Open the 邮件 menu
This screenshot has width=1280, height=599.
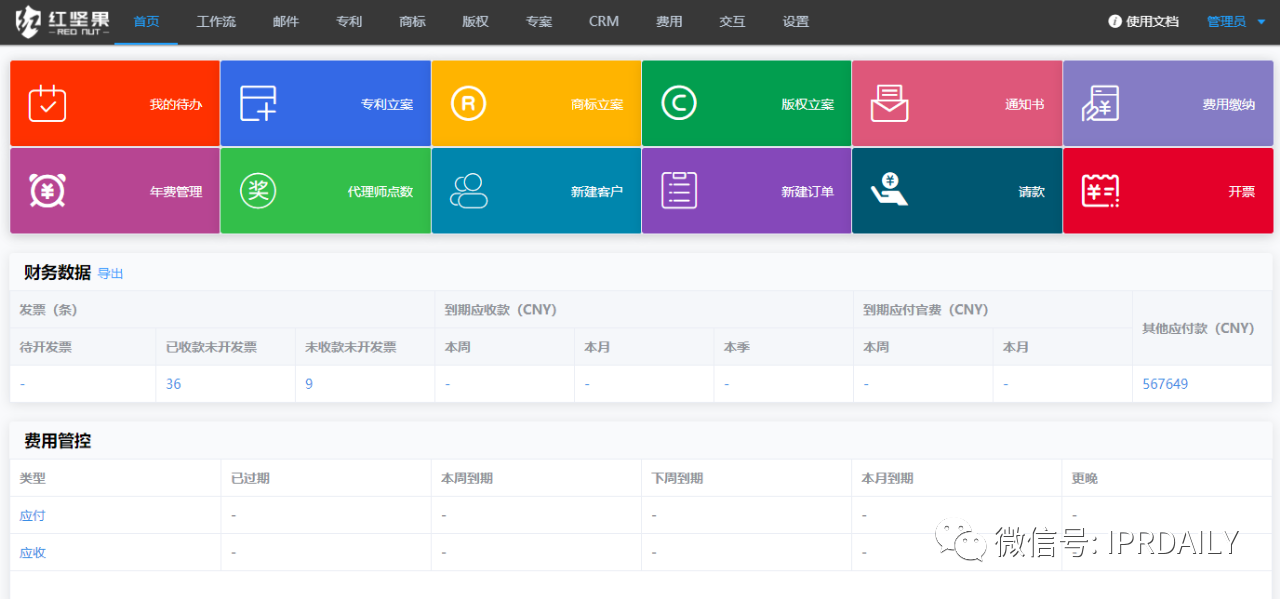tap(286, 21)
